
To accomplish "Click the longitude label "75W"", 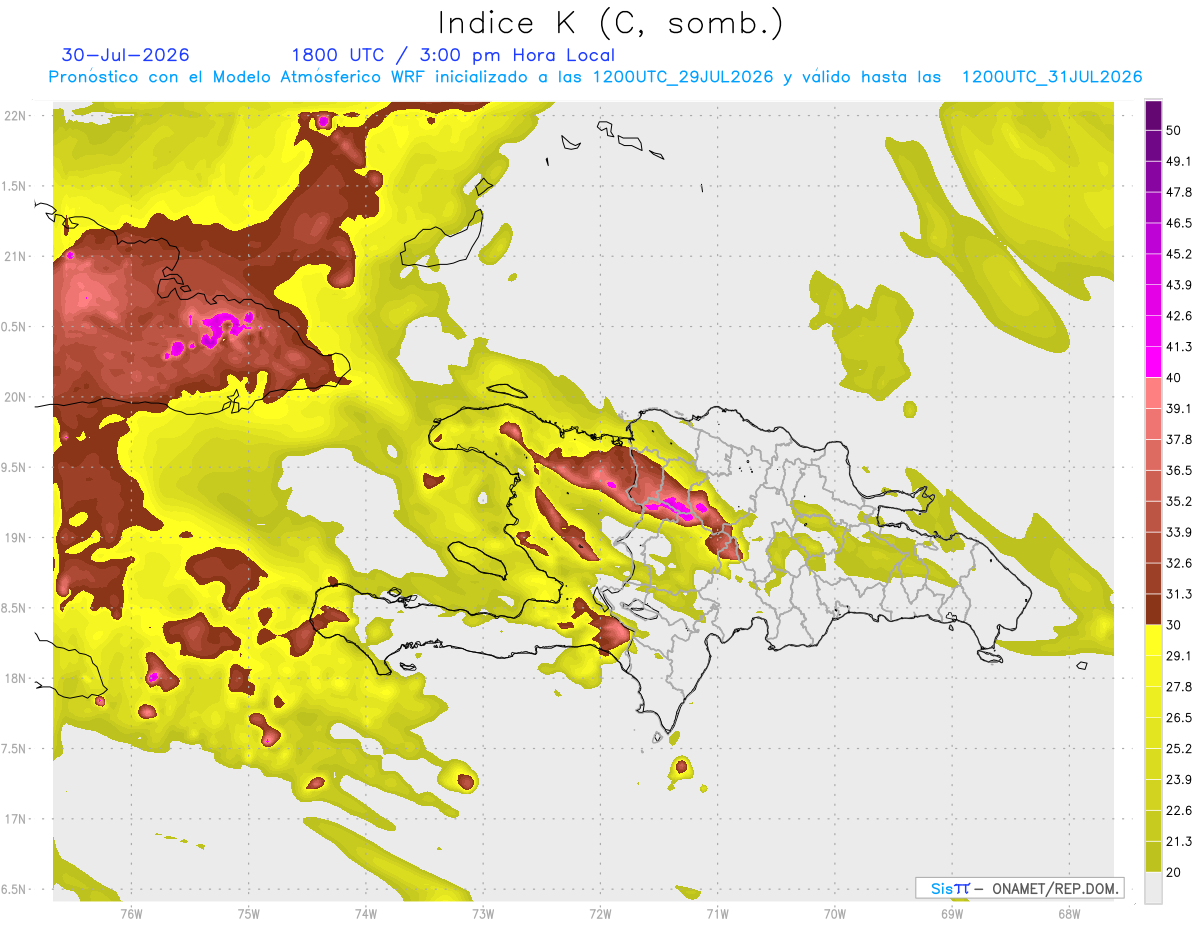I will coord(249,913).
